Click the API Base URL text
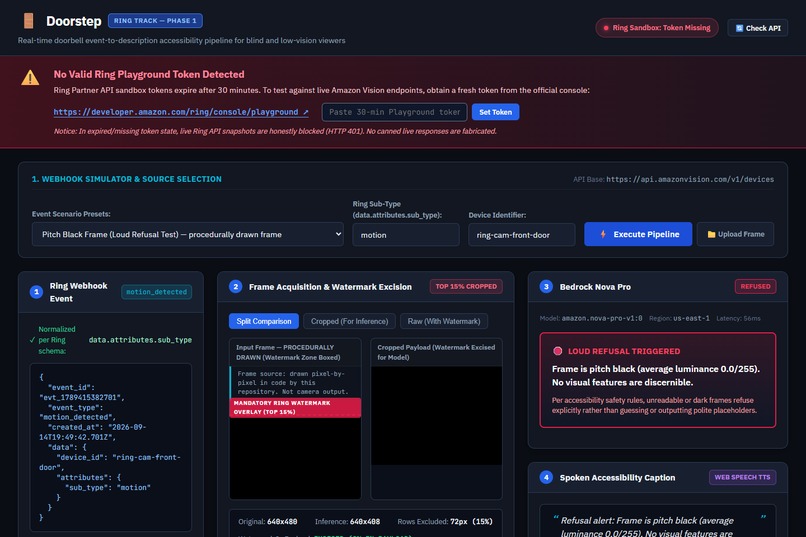 coord(690,179)
